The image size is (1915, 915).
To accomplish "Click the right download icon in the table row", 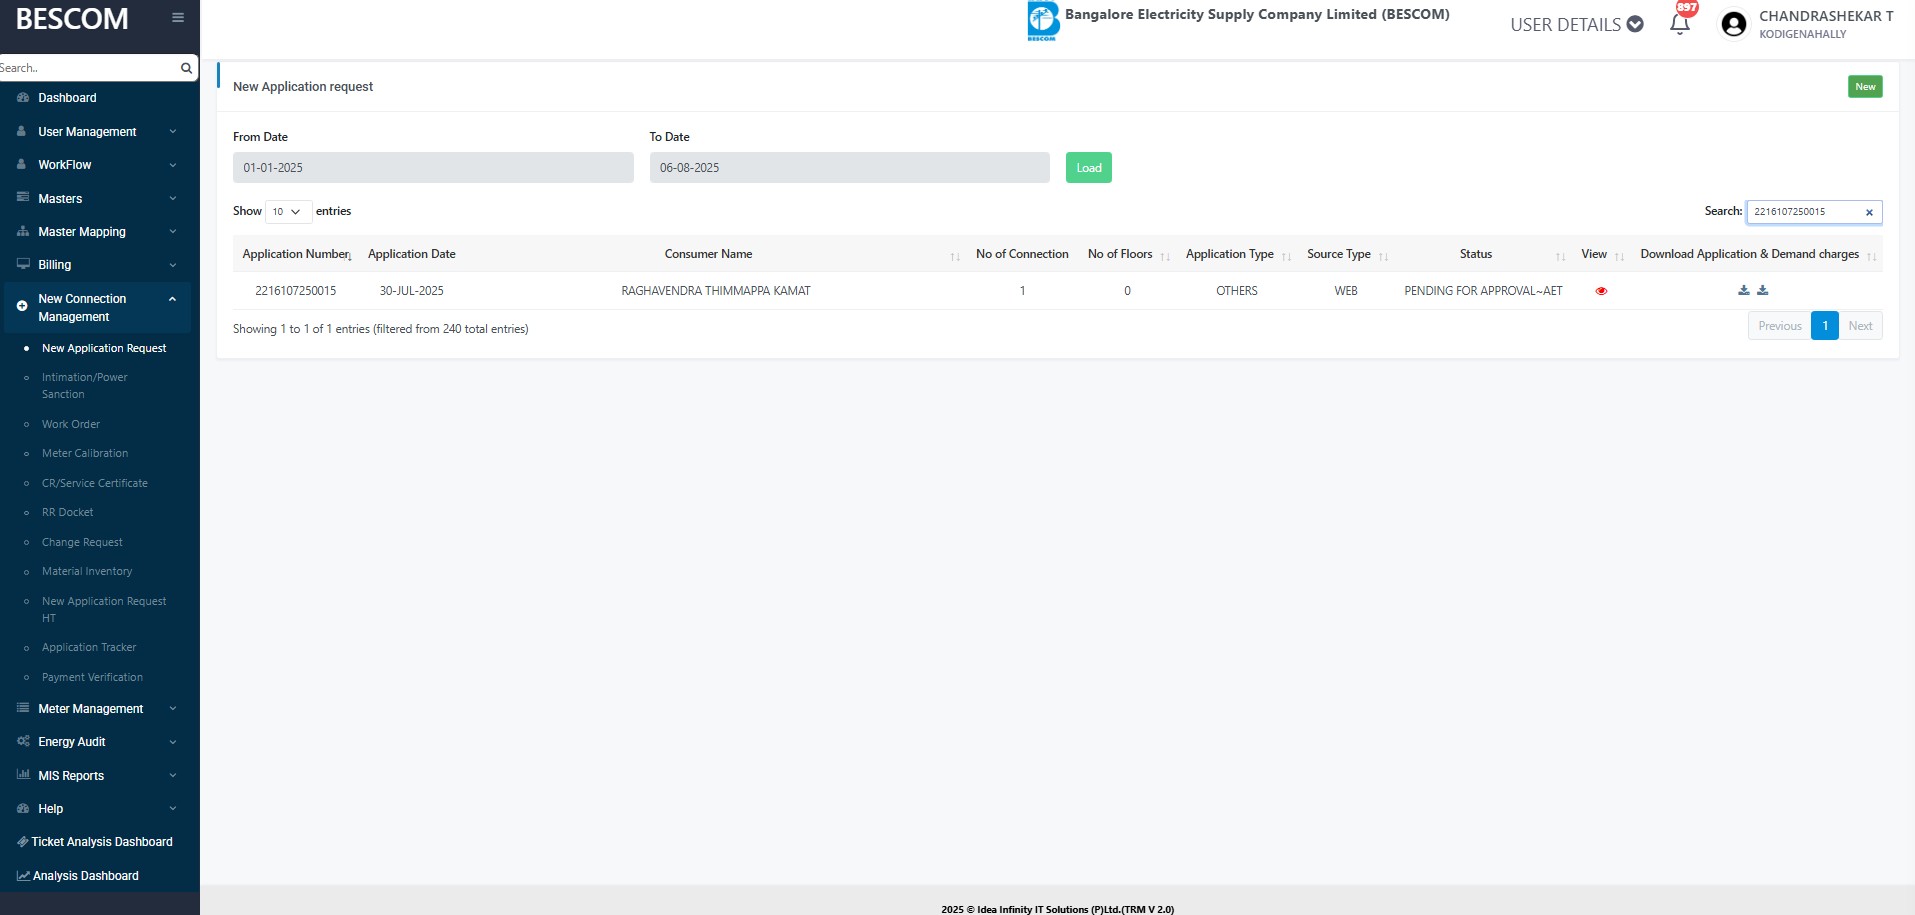I will coord(1763,290).
